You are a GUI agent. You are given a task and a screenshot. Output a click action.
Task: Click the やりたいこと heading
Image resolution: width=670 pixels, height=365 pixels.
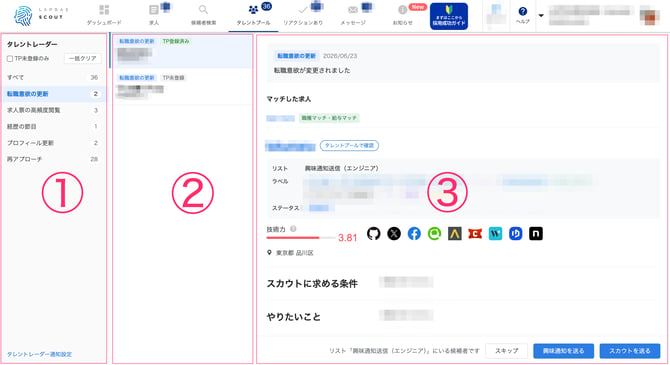[x=294, y=317]
